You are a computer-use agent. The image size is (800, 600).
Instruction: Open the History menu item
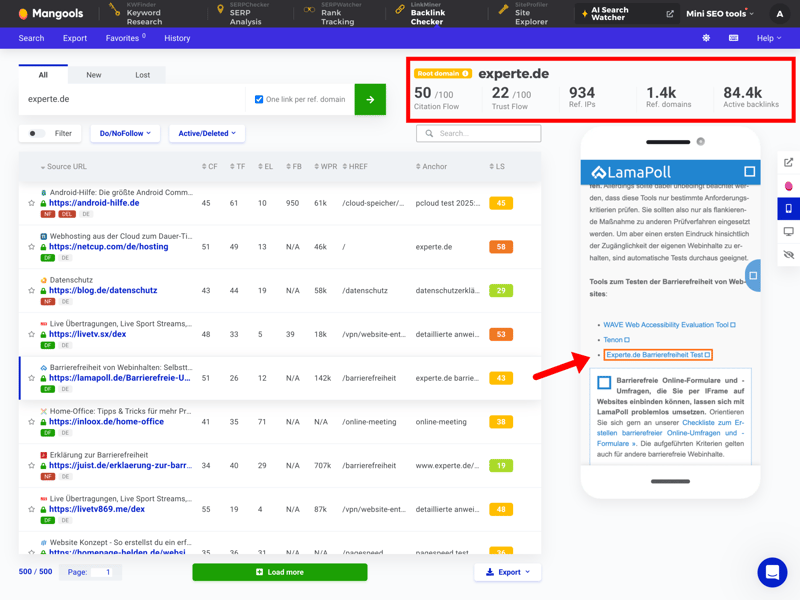177,38
